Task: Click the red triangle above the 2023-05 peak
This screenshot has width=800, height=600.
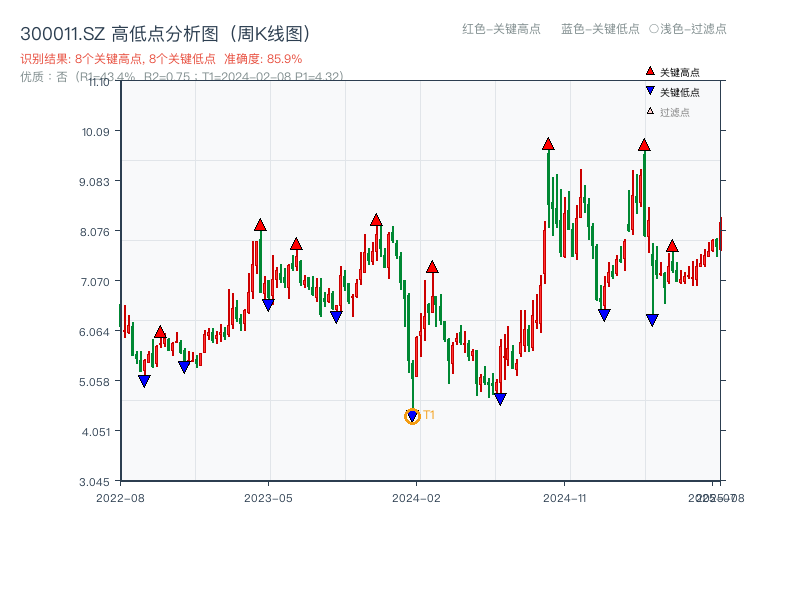Action: 261,226
